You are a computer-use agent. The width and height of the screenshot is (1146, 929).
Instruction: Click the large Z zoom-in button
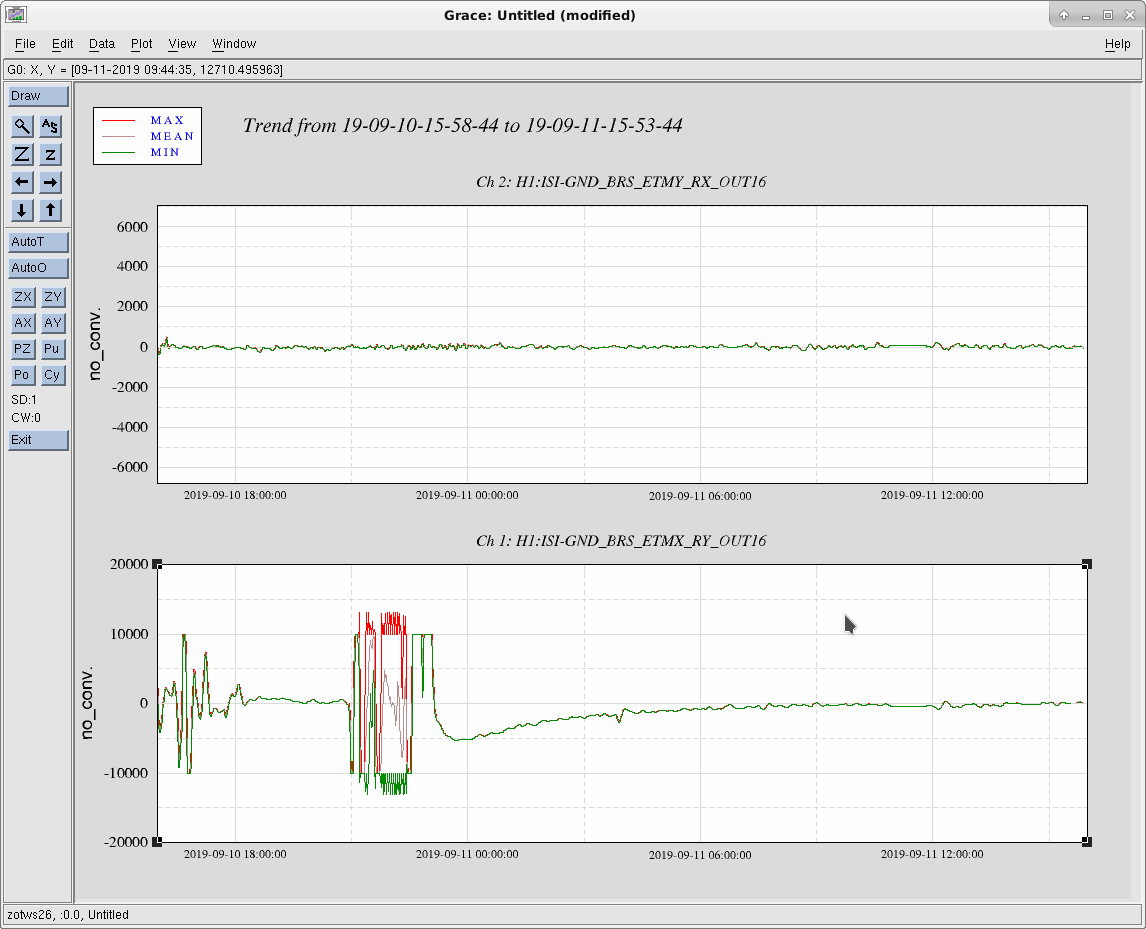click(23, 154)
